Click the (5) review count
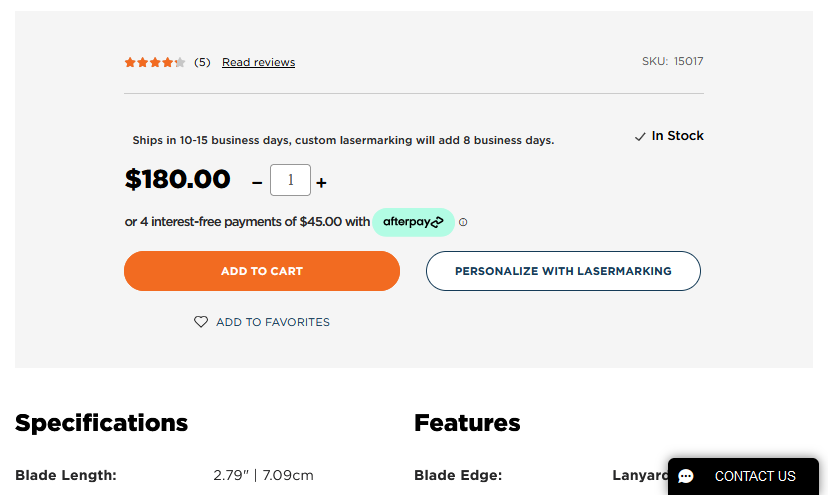Screen dimensions: 828x495 pyautogui.click(x=202, y=62)
